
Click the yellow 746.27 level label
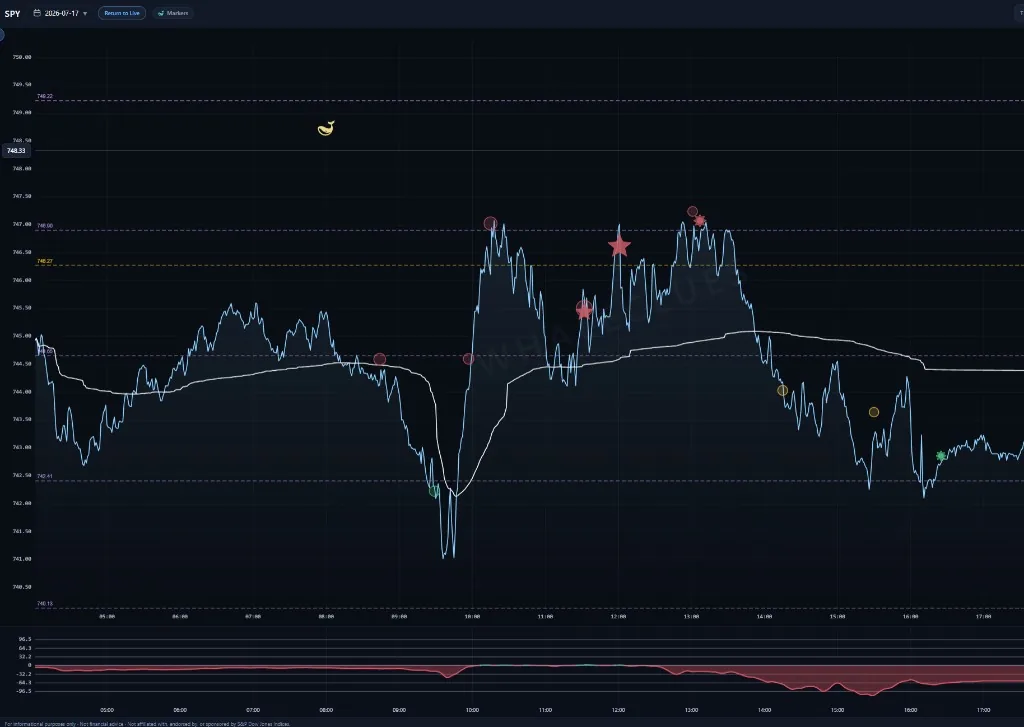(x=45, y=261)
